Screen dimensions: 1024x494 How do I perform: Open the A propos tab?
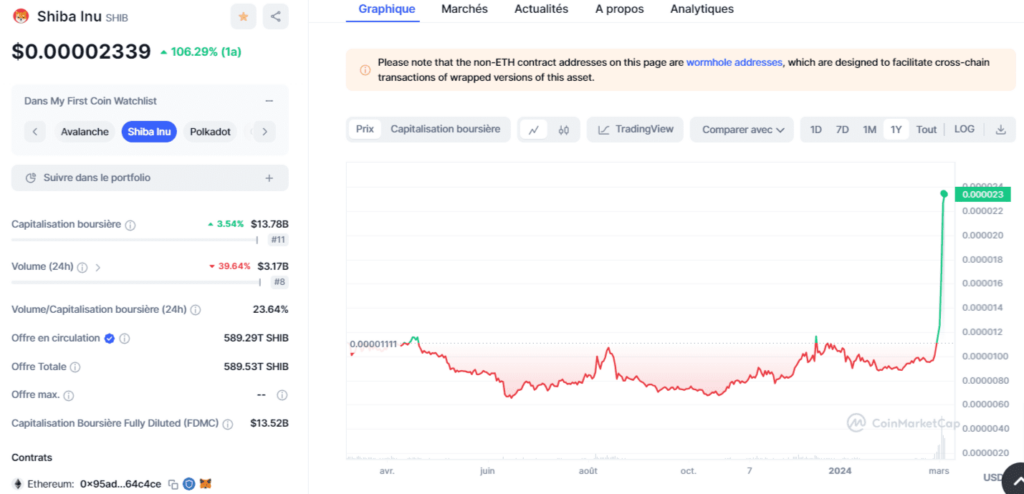(x=619, y=9)
